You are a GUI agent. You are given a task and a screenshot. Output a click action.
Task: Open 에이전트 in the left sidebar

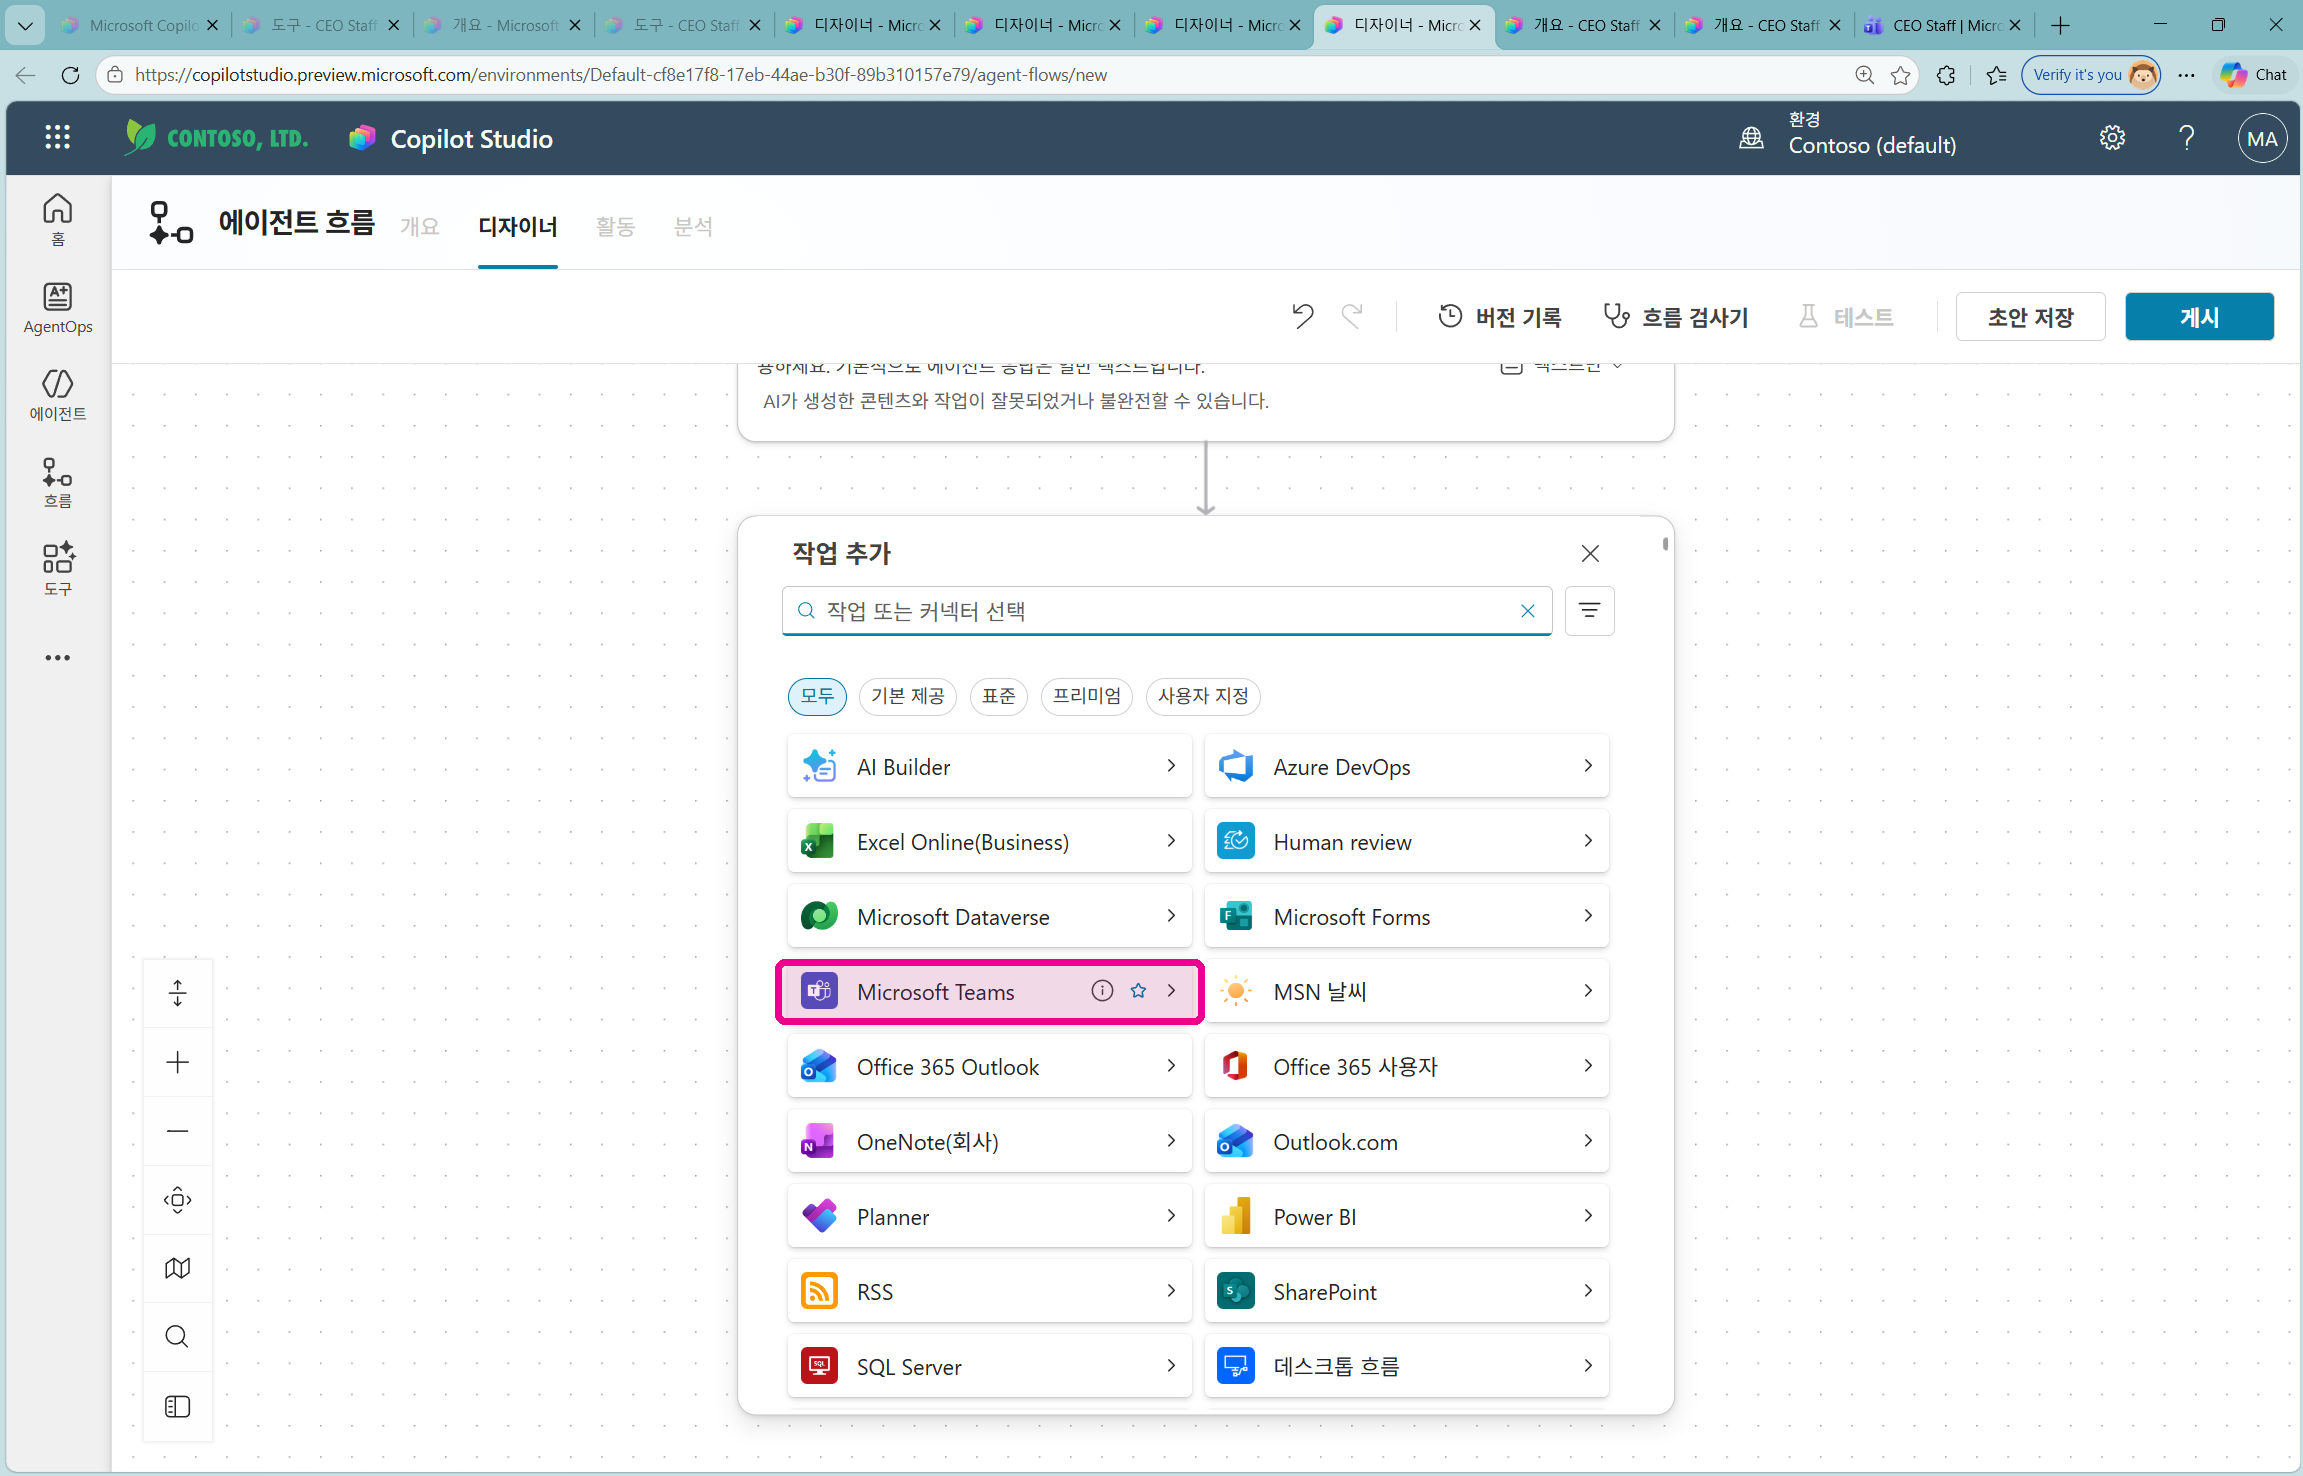click(x=58, y=395)
